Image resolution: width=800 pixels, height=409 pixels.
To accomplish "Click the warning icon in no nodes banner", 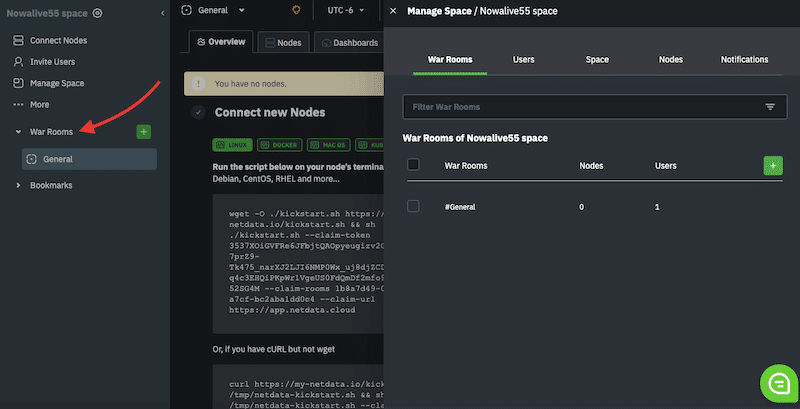I will 198,84.
